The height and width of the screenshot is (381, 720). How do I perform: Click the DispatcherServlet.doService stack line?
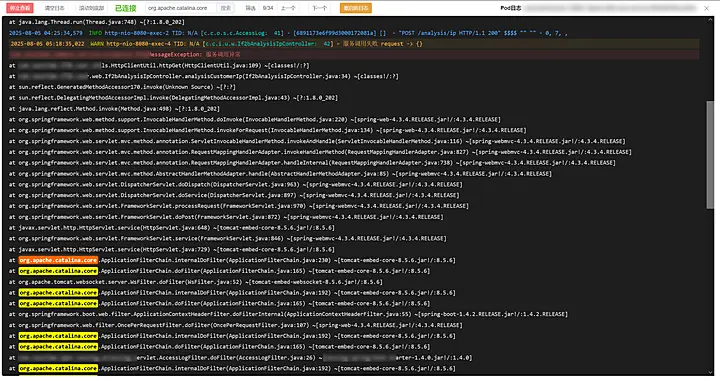[x=234, y=196]
